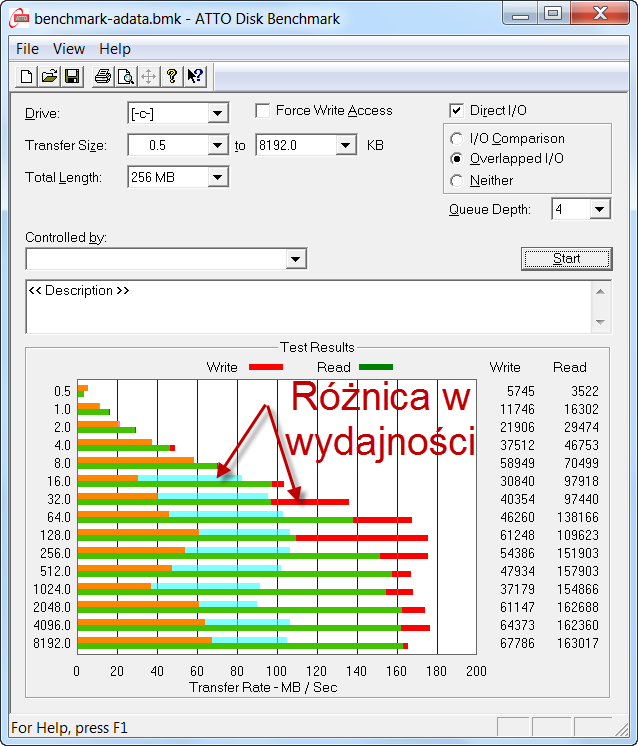
Task: Expand the Drive dropdown showing [-c-]
Action: click(x=217, y=113)
